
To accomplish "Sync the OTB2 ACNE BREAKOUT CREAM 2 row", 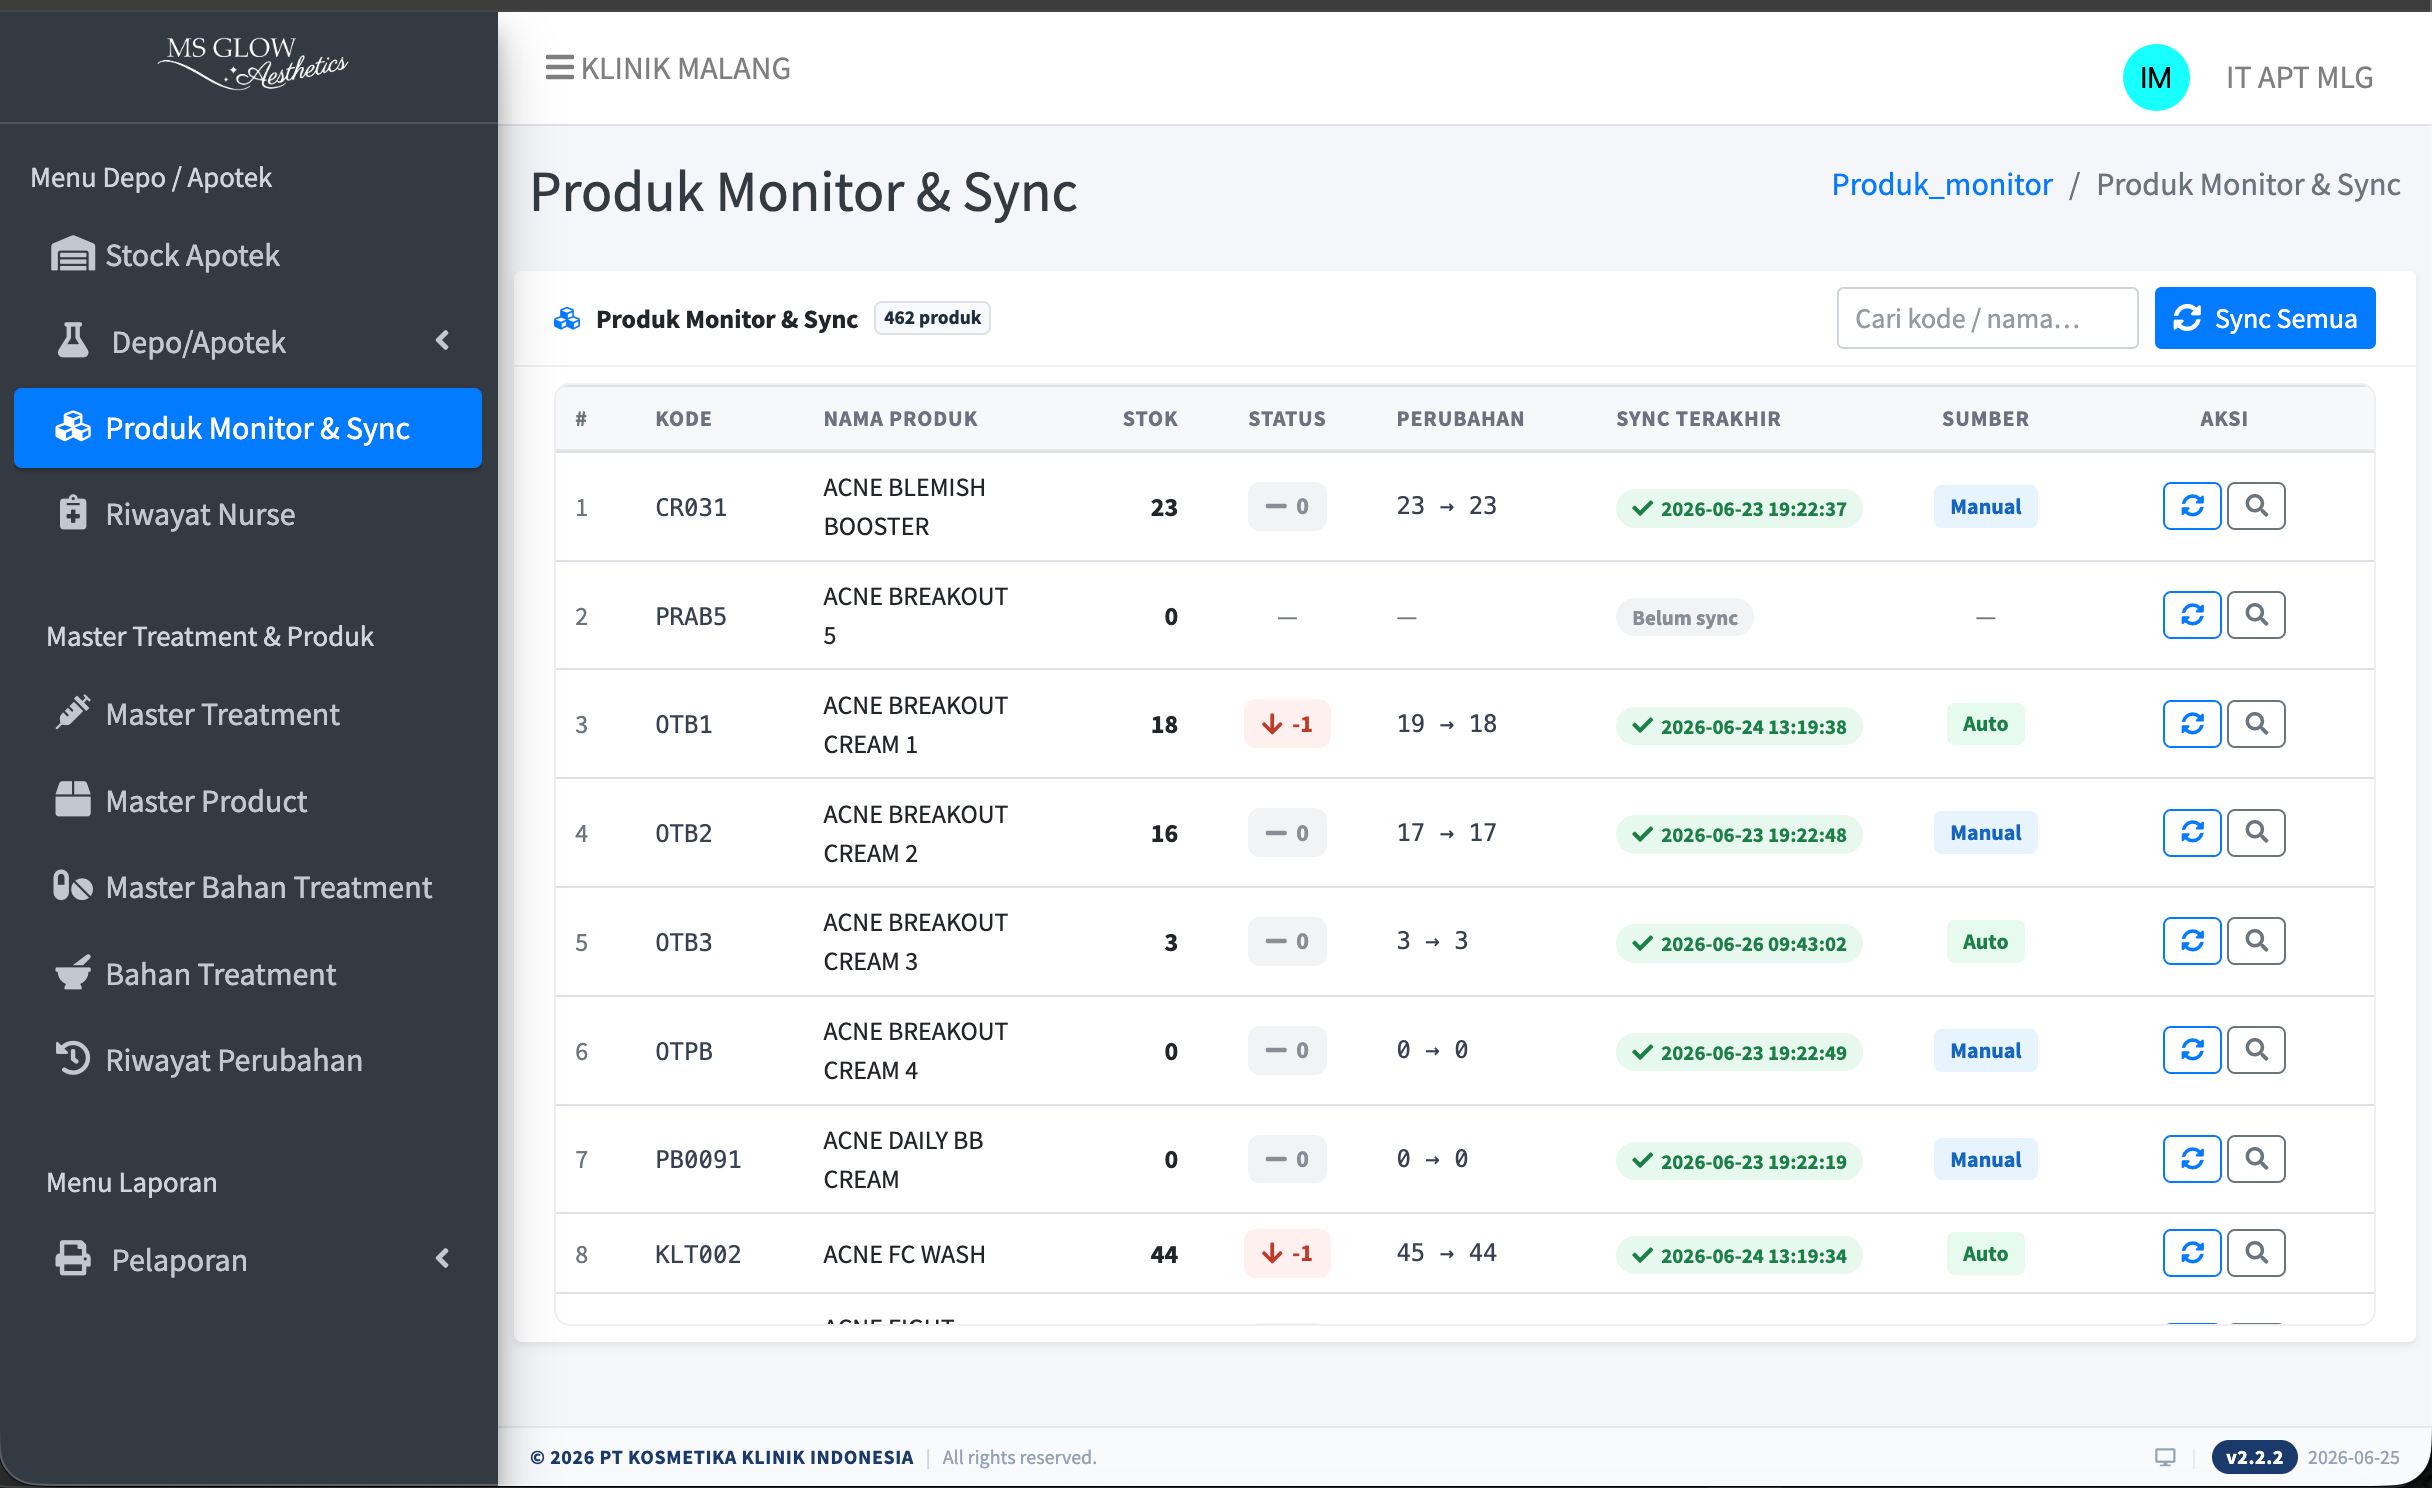I will pos(2191,833).
